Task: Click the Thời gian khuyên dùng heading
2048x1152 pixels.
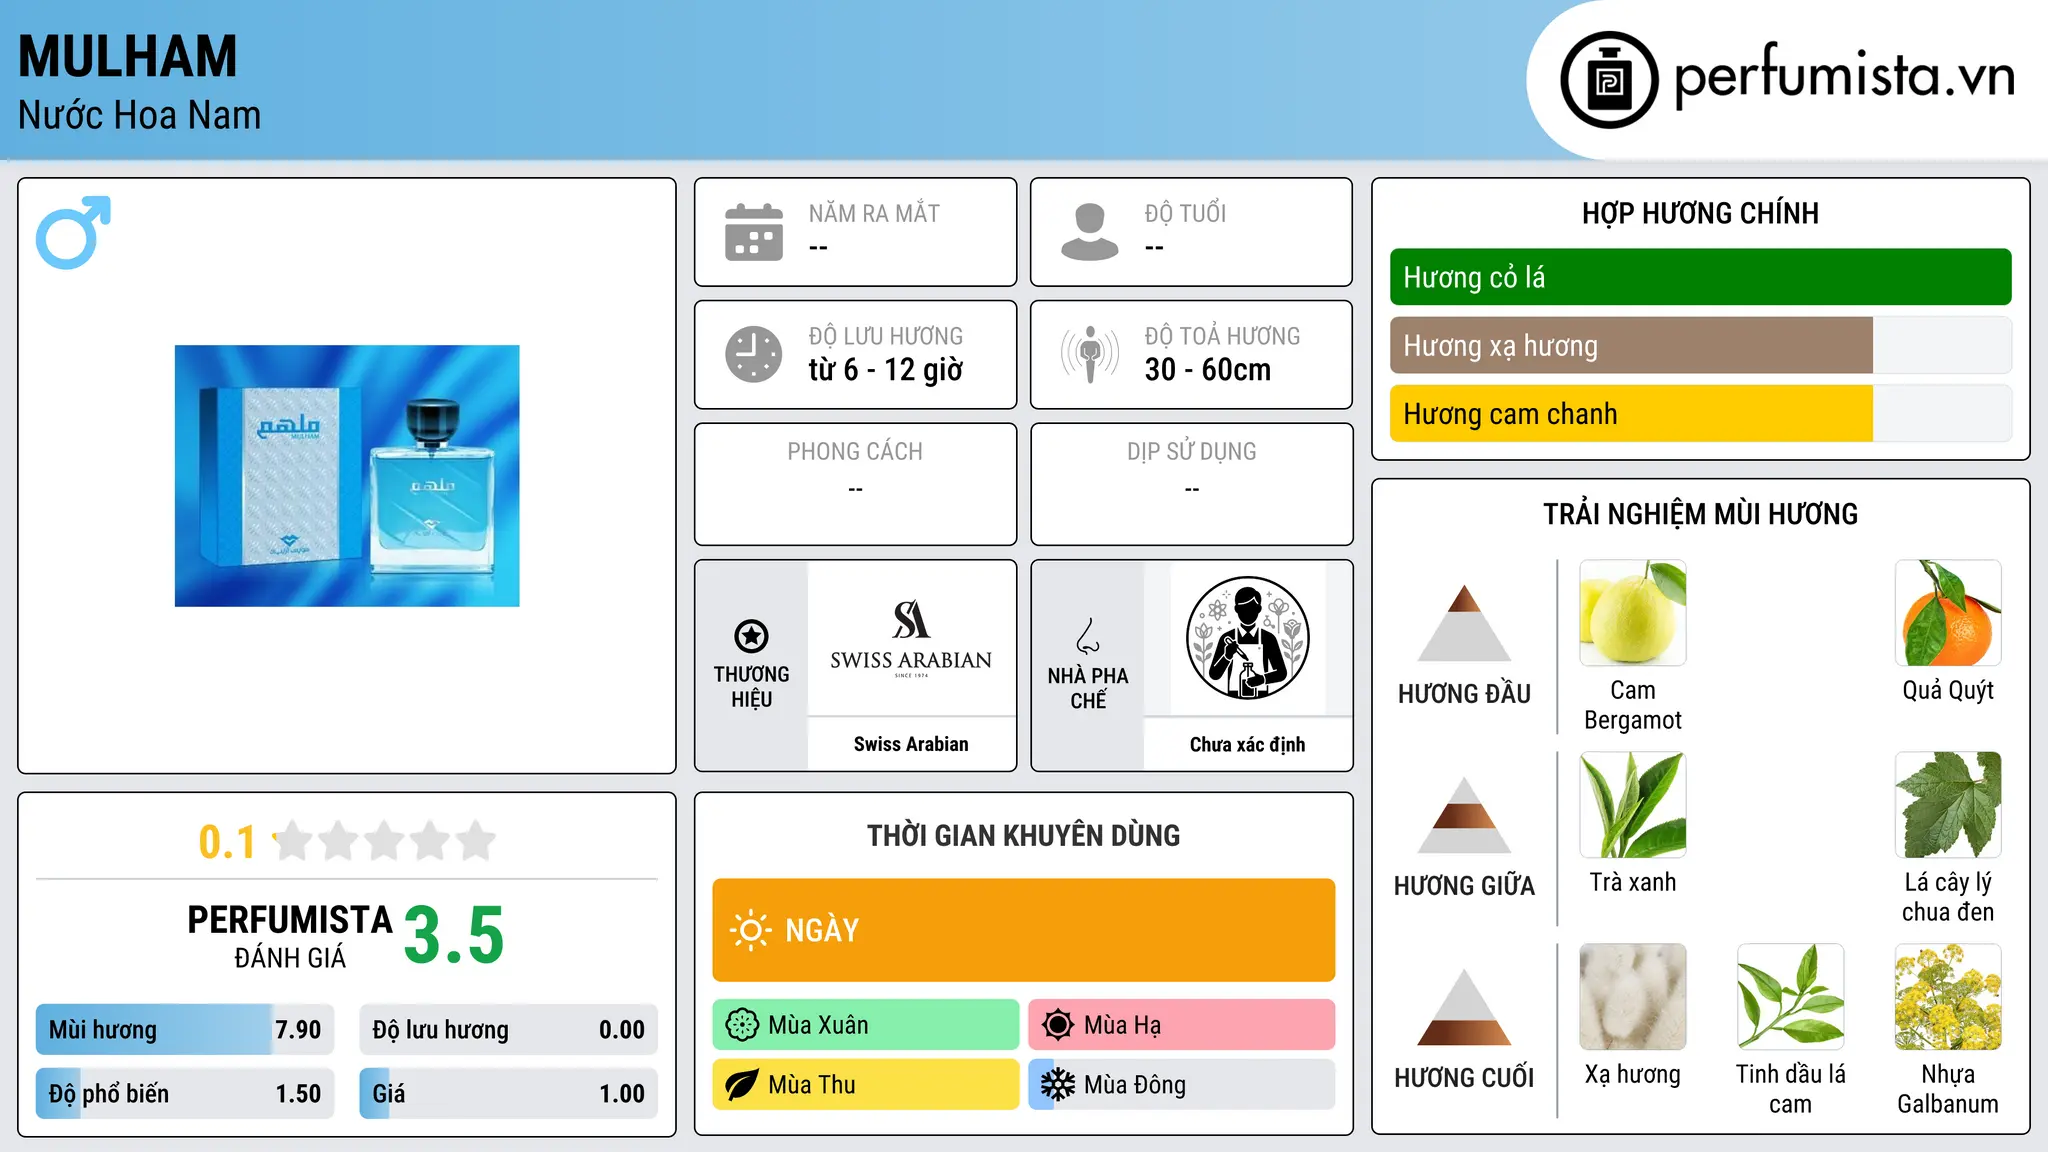Action: [1024, 836]
